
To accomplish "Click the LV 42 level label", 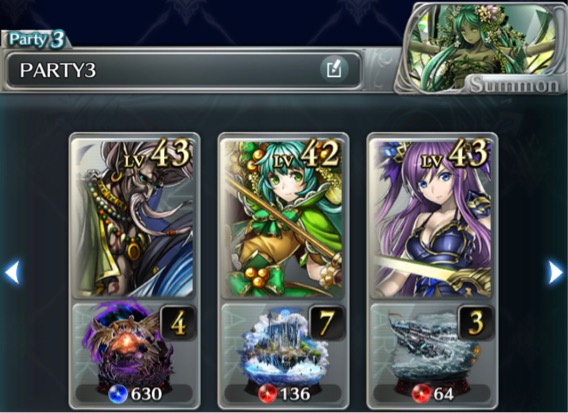I will 306,155.
